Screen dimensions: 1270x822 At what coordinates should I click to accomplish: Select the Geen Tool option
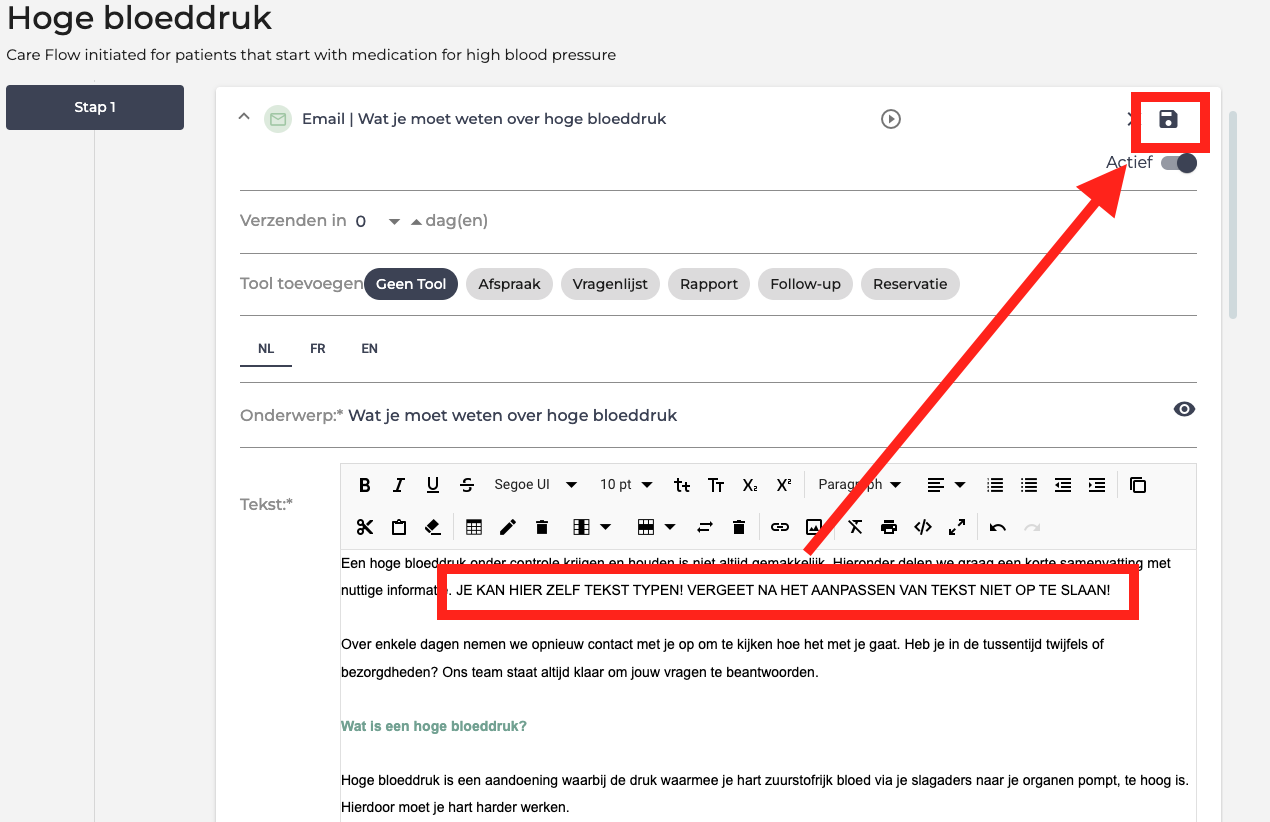click(x=411, y=284)
